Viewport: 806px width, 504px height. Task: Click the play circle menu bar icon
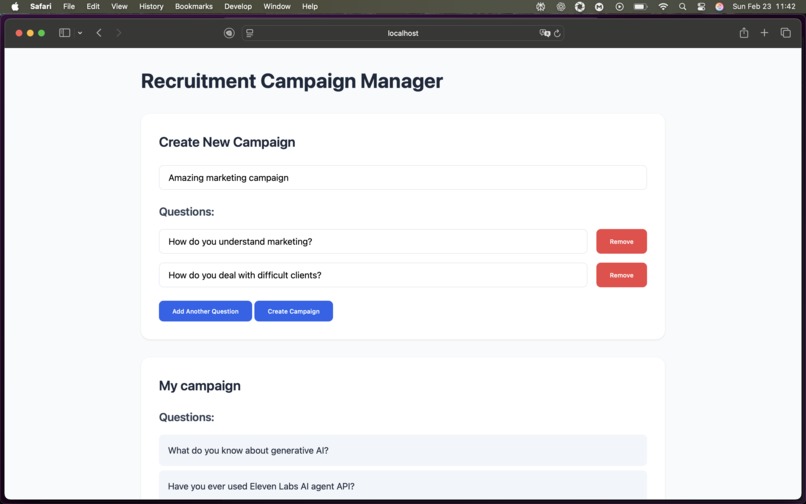pyautogui.click(x=619, y=7)
